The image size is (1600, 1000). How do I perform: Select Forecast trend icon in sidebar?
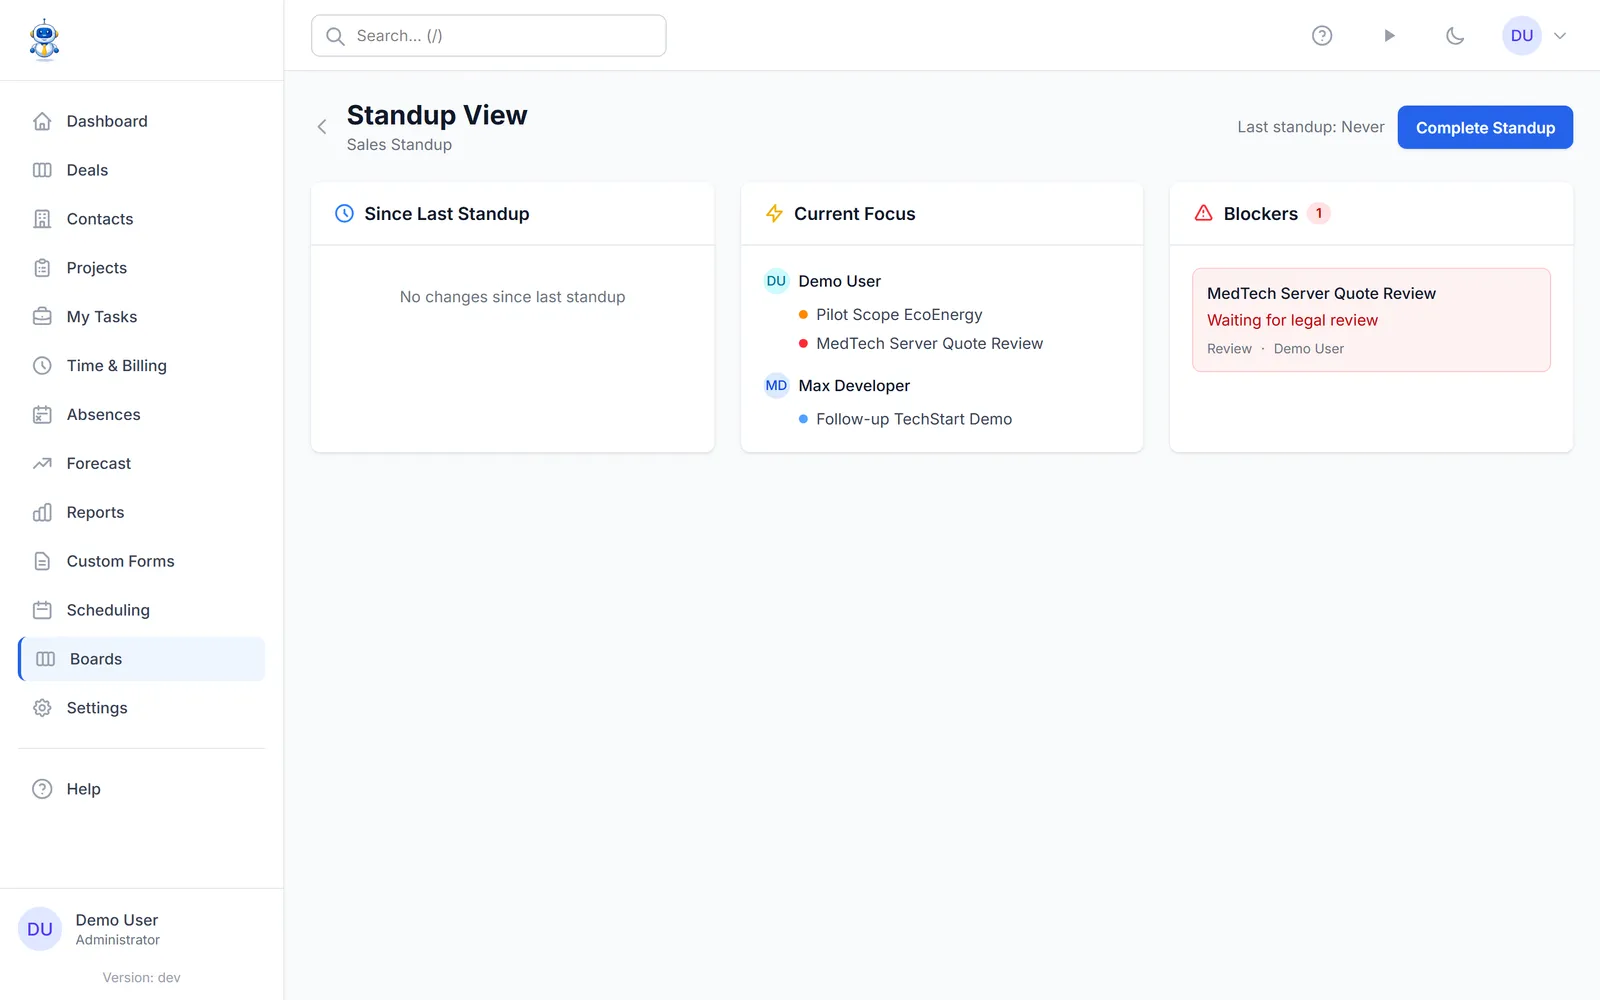[x=42, y=464]
